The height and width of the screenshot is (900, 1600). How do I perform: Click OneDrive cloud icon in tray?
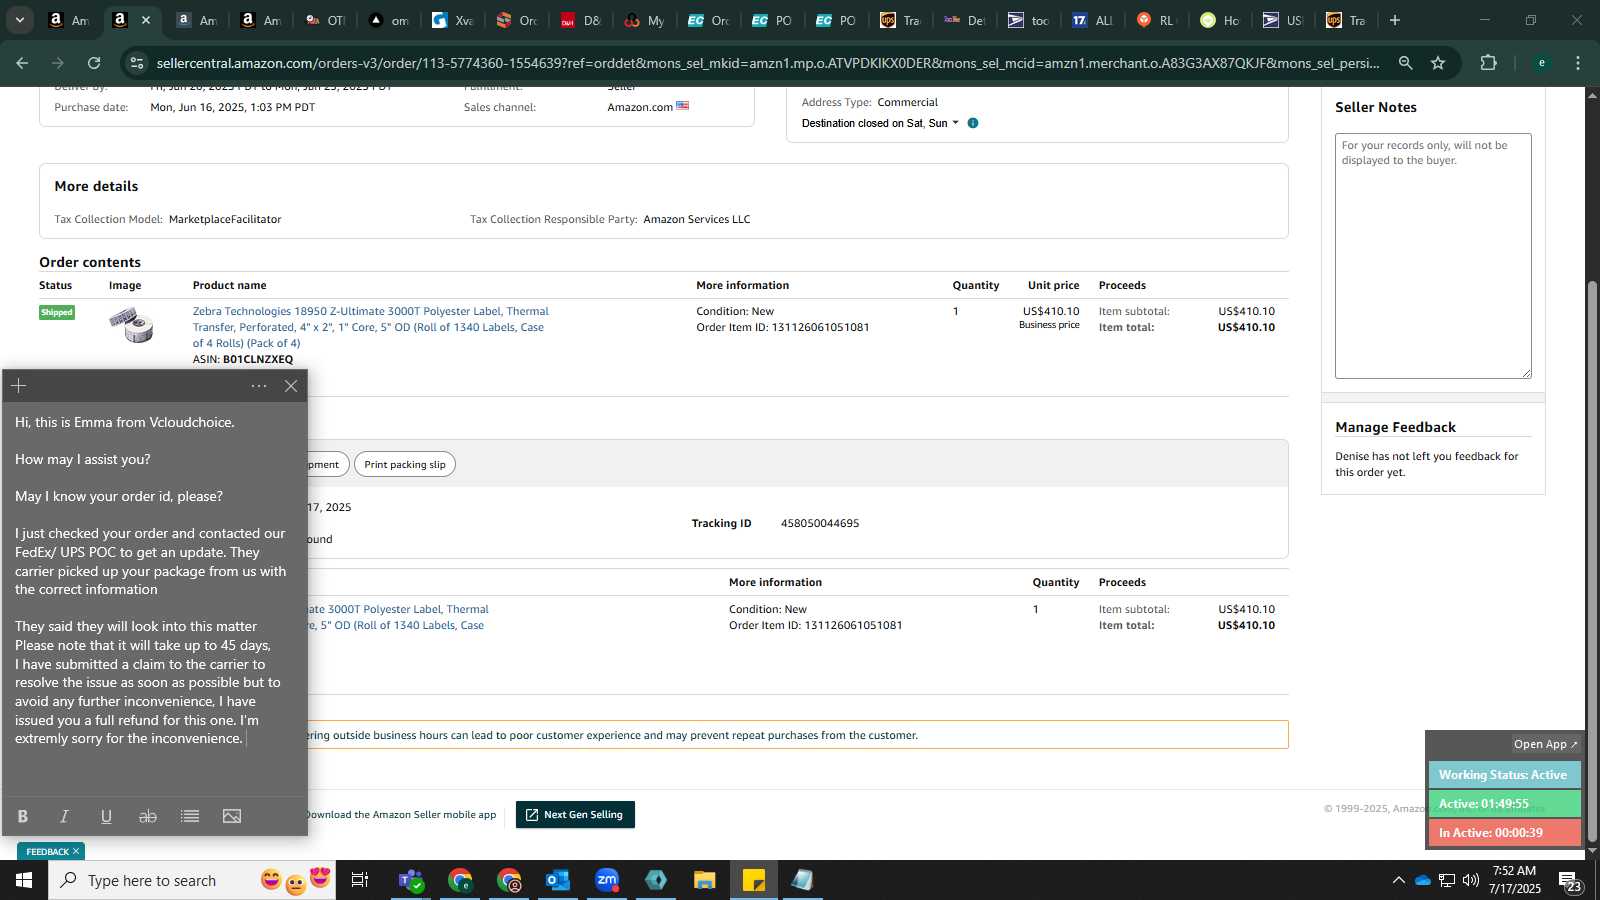click(1422, 880)
